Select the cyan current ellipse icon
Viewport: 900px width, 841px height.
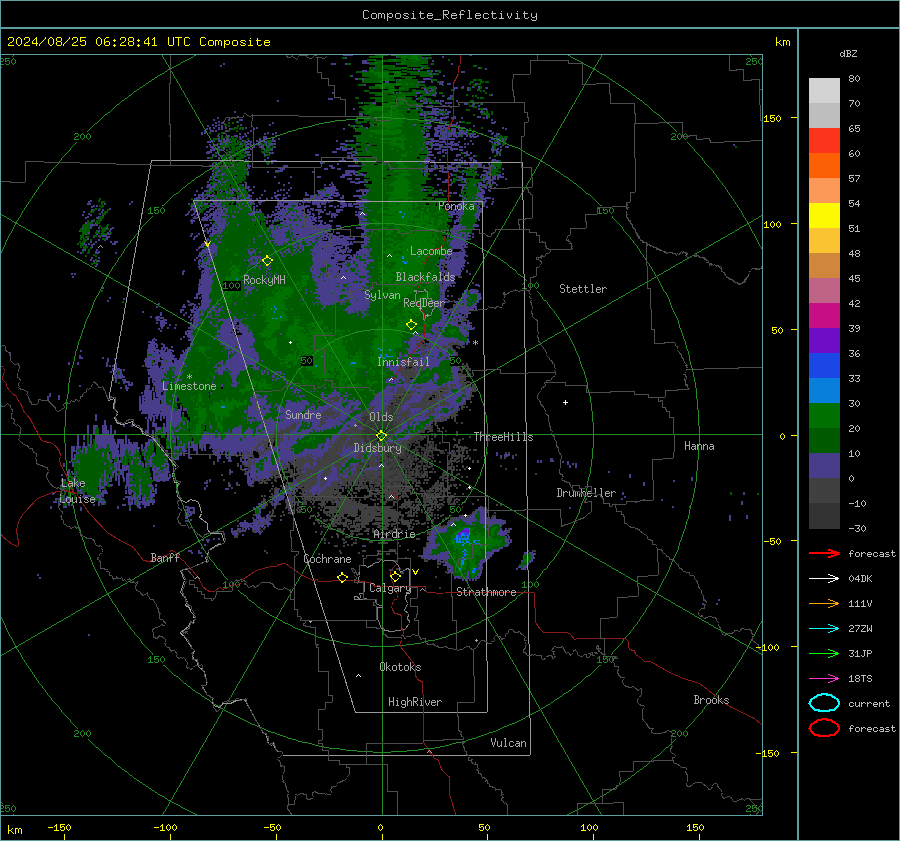pyautogui.click(x=824, y=703)
